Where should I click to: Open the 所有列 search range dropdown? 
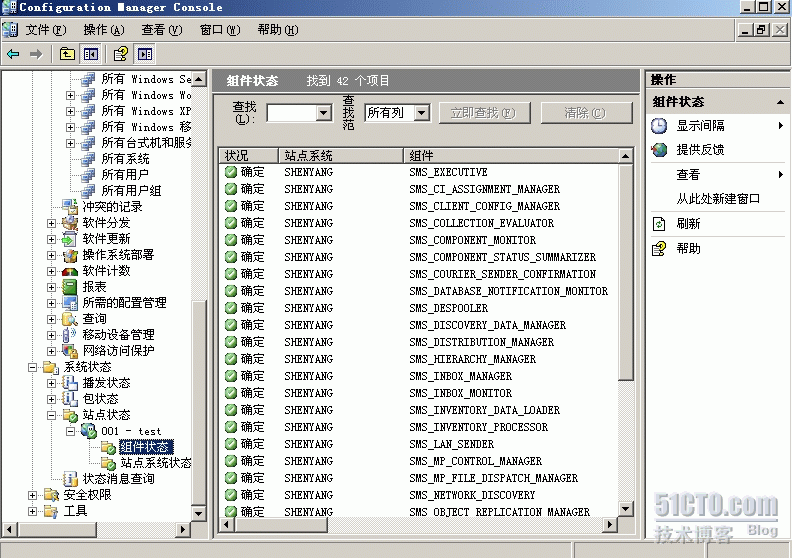(x=422, y=113)
